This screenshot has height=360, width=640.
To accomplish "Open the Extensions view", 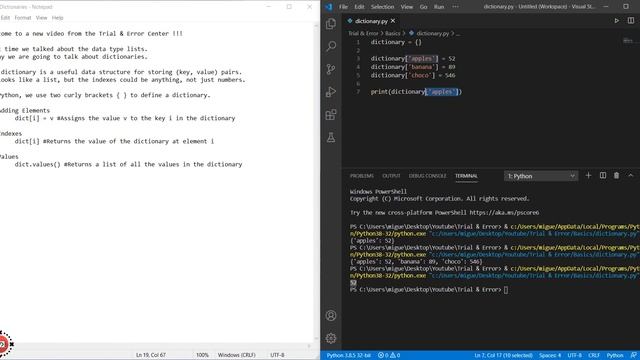I will tap(331, 115).
